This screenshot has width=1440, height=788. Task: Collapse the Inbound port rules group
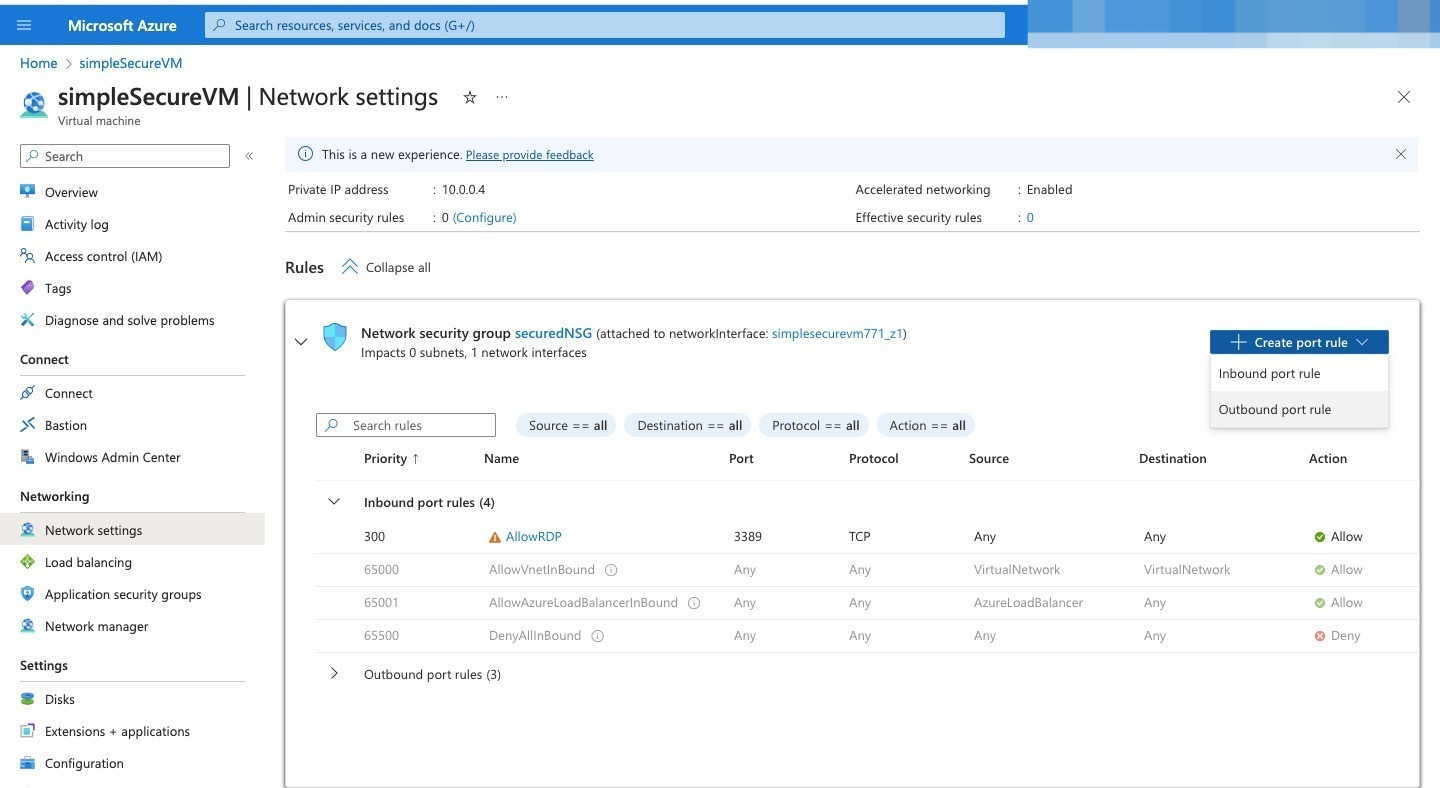point(334,502)
